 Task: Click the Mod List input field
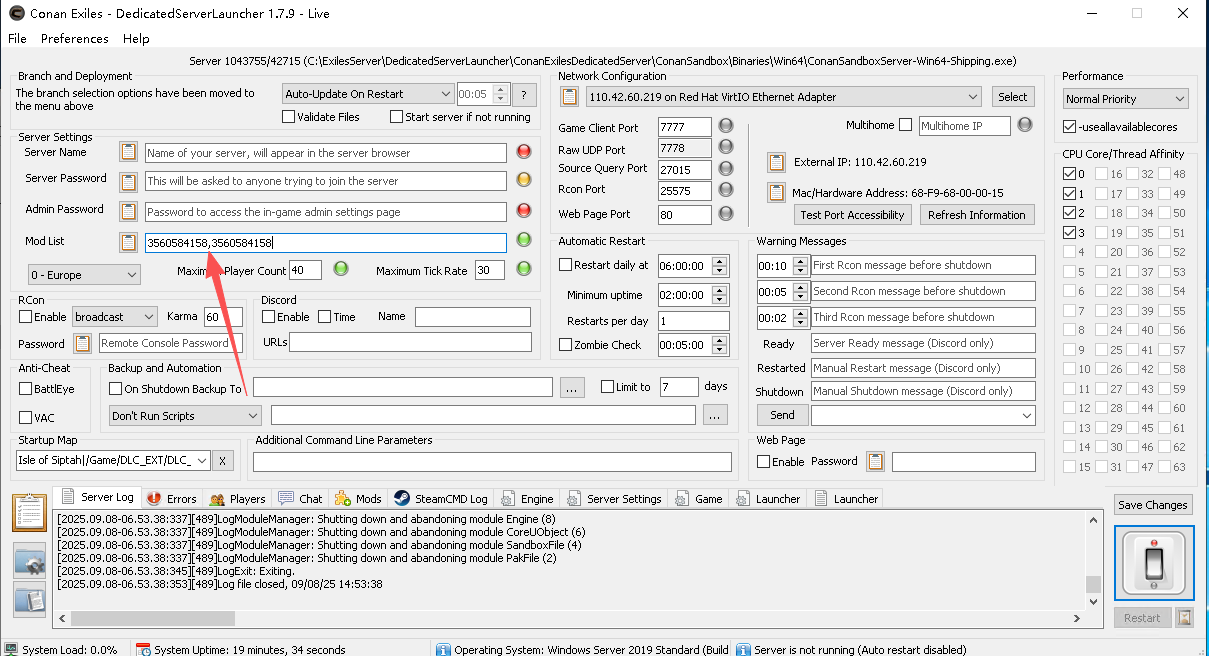point(325,243)
